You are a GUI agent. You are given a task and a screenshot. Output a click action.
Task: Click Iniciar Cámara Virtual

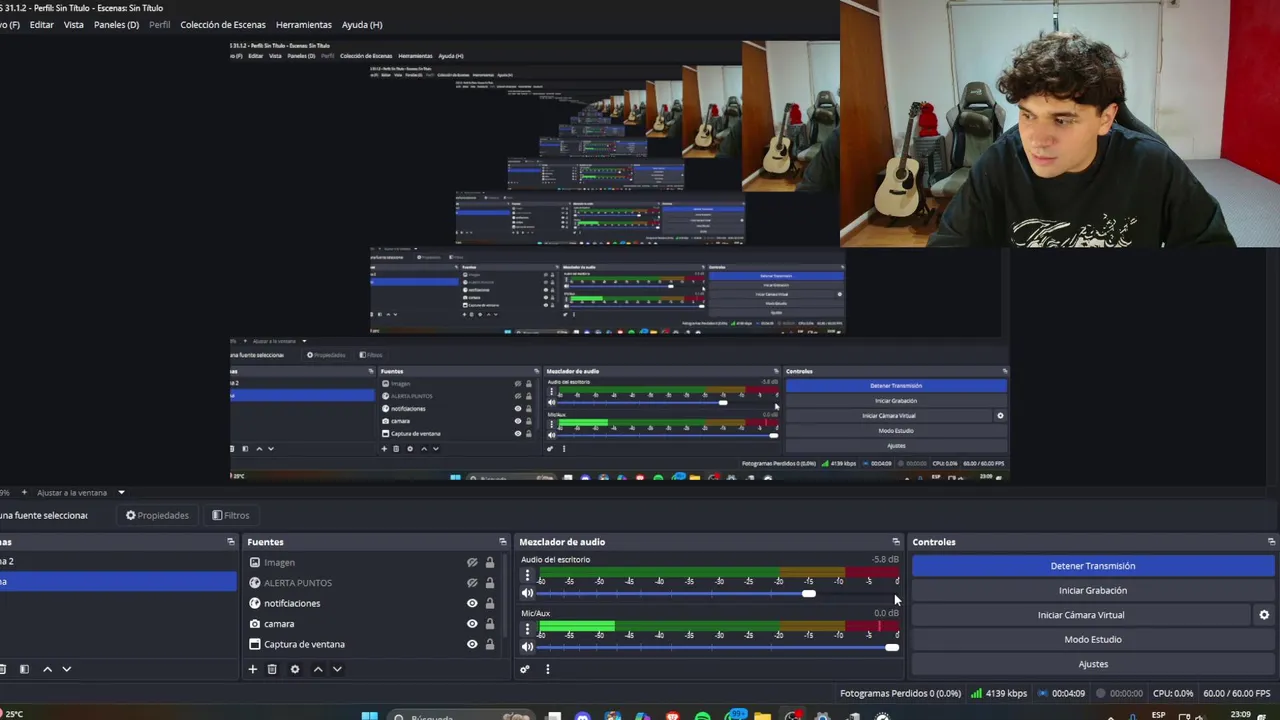[x=1081, y=615]
